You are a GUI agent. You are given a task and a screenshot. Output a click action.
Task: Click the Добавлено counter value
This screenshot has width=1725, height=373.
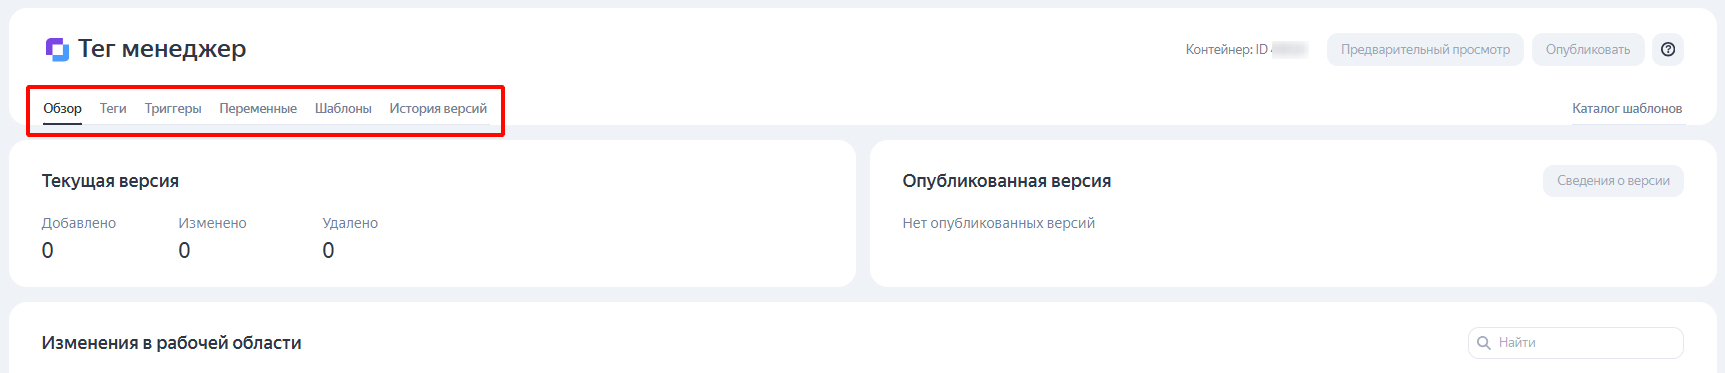point(47,251)
